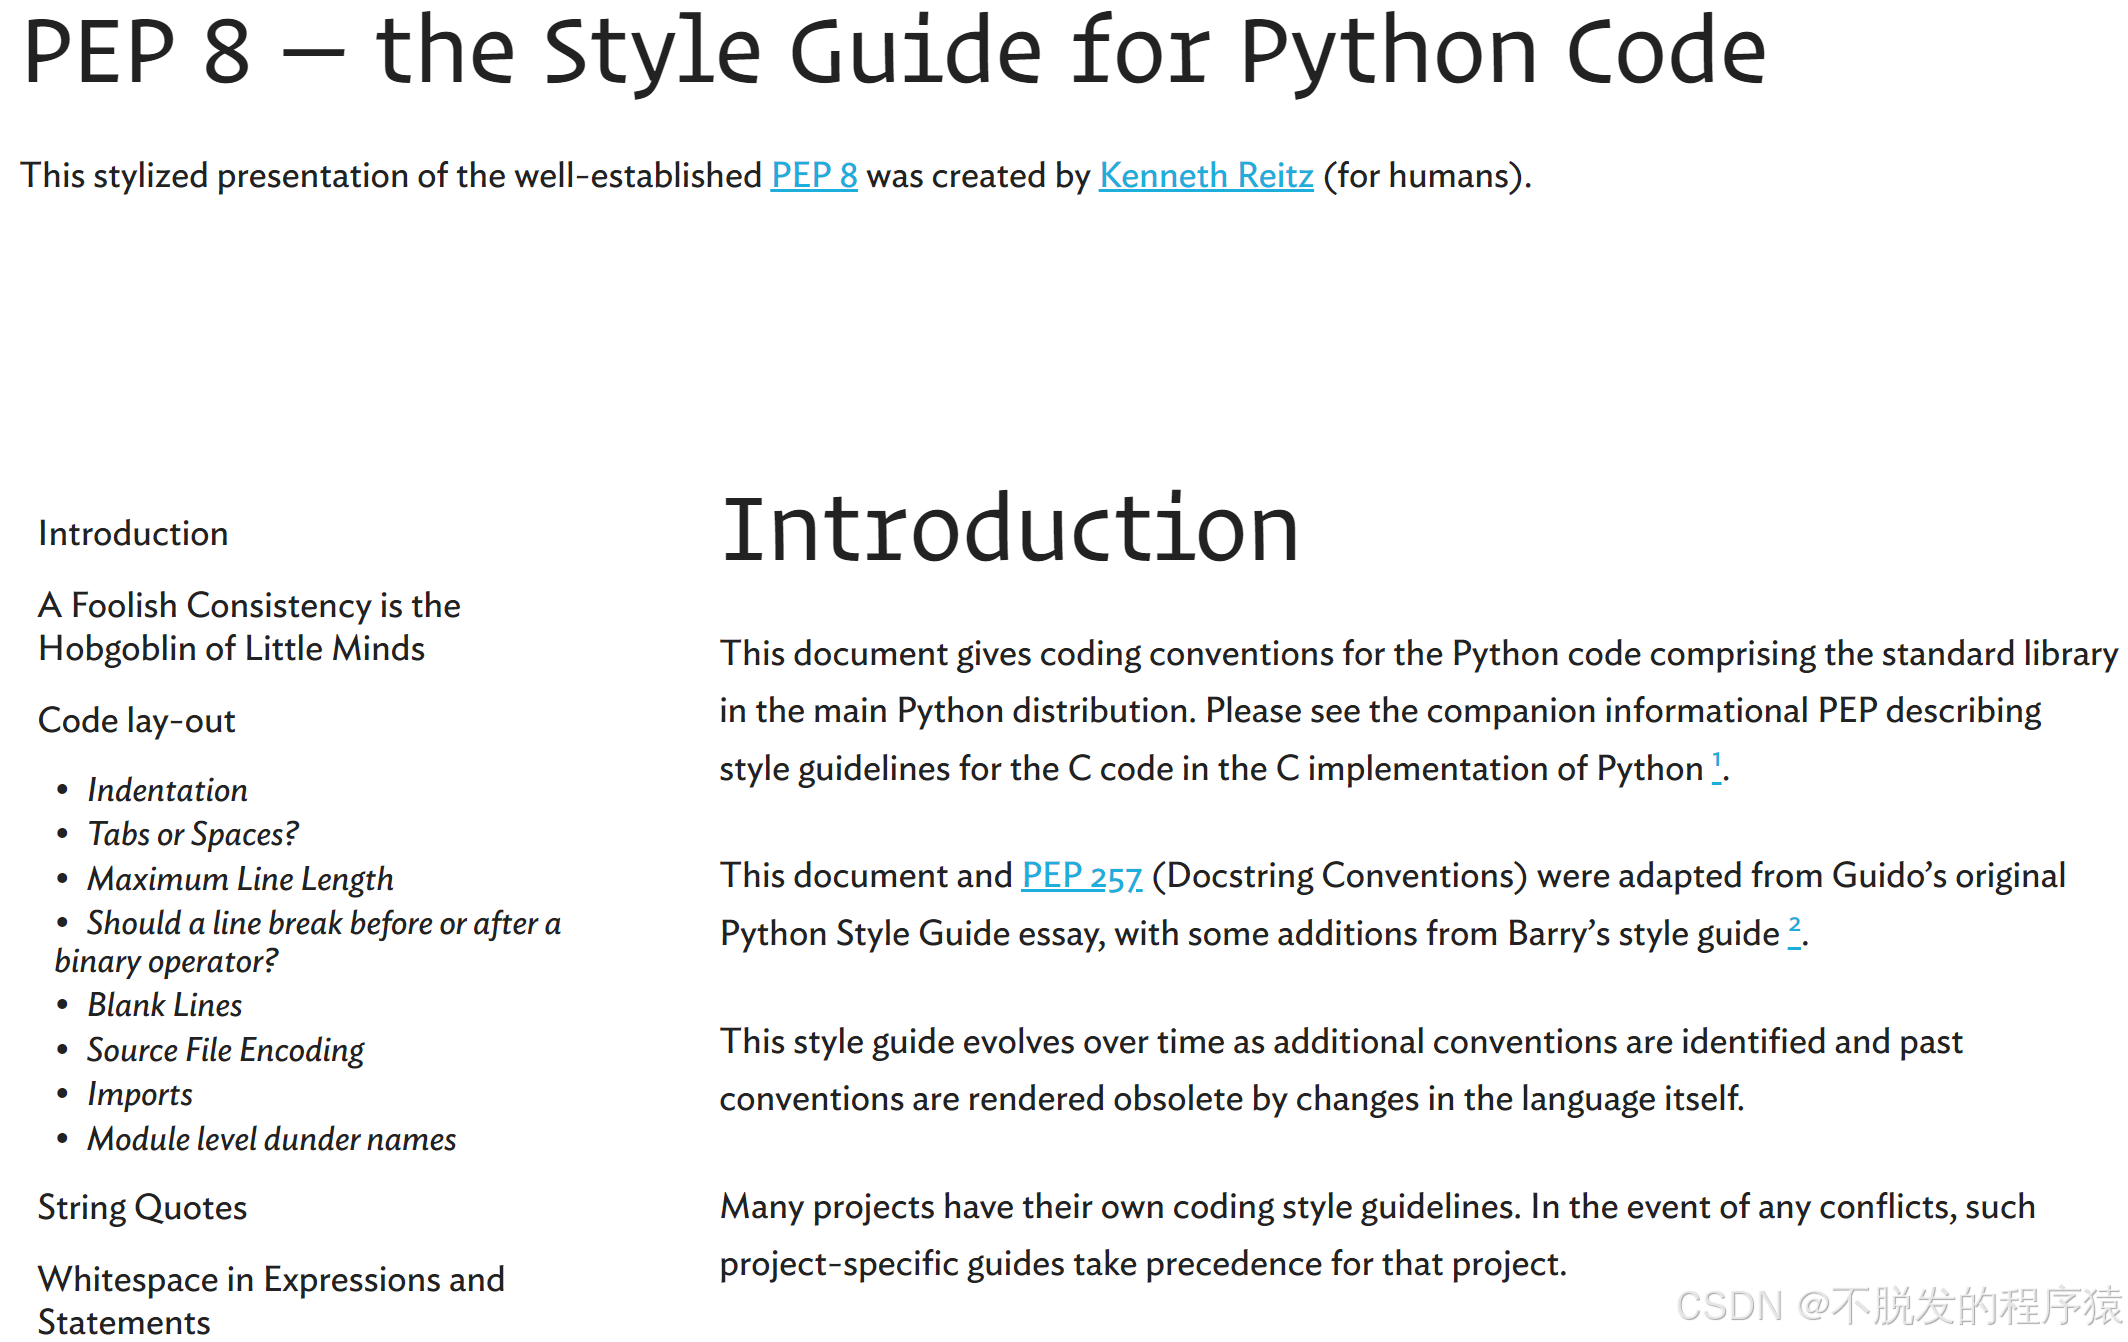The width and height of the screenshot is (2128, 1342).
Task: Open Whitespace in Expressions and Statements
Action: point(271,1300)
